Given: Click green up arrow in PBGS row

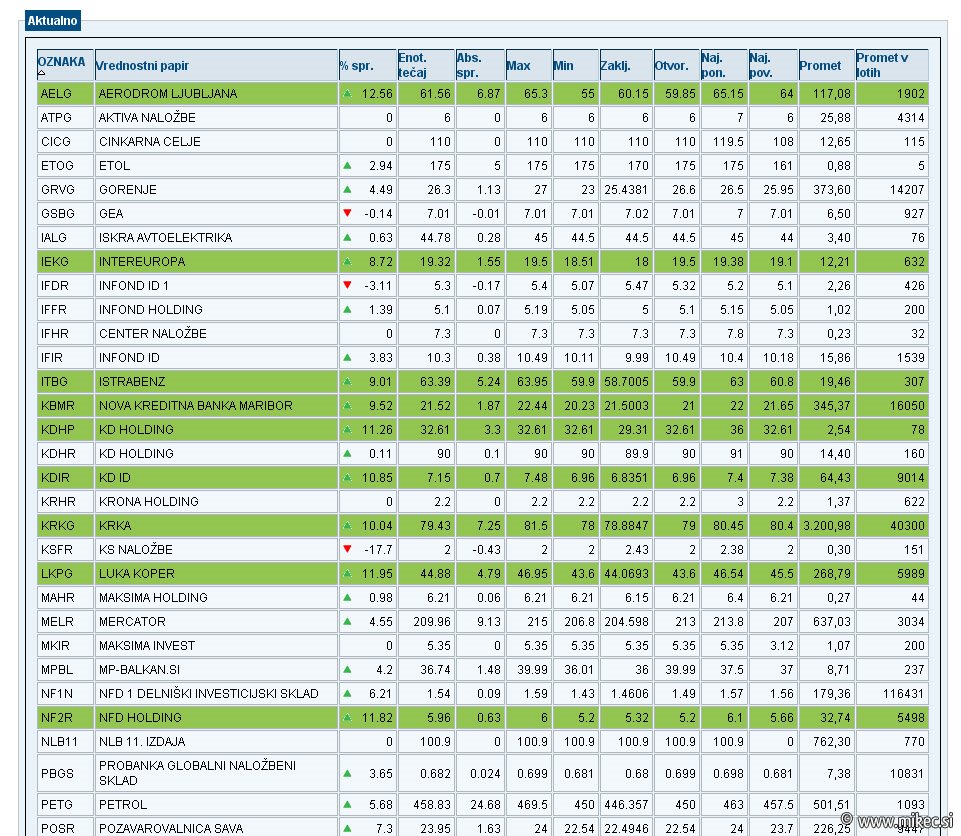Looking at the screenshot, I should [x=348, y=773].
